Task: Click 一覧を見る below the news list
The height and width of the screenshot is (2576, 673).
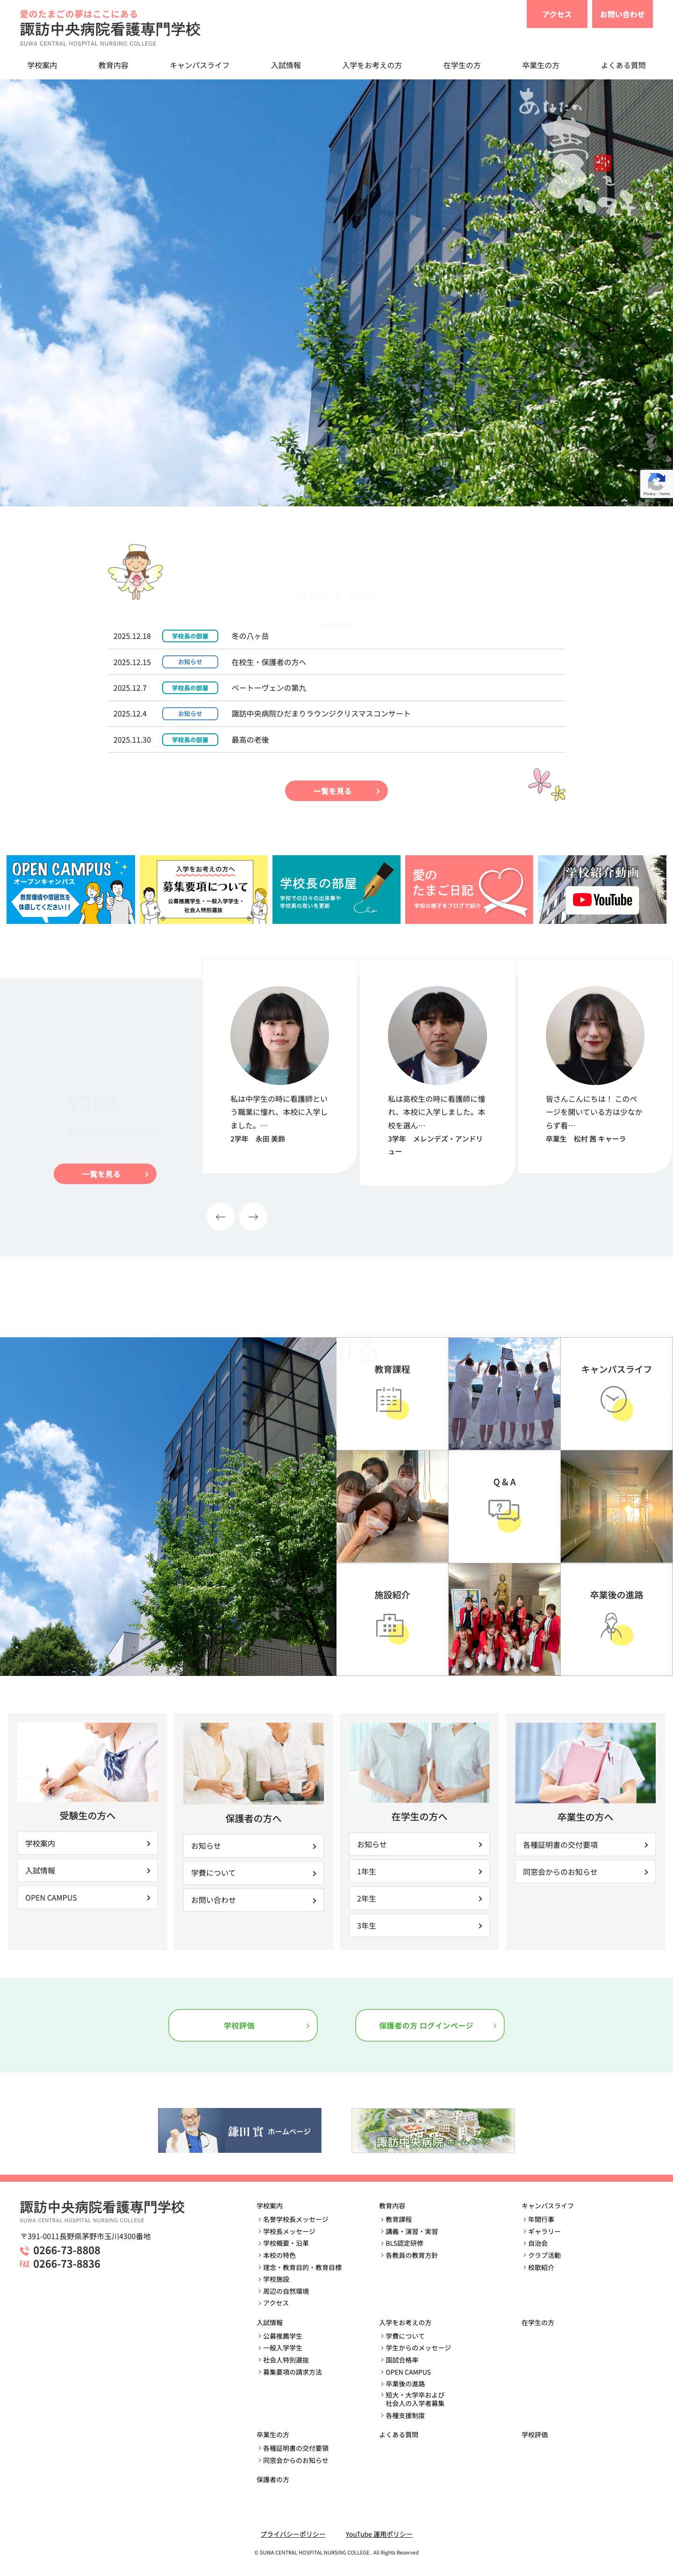Action: click(336, 791)
